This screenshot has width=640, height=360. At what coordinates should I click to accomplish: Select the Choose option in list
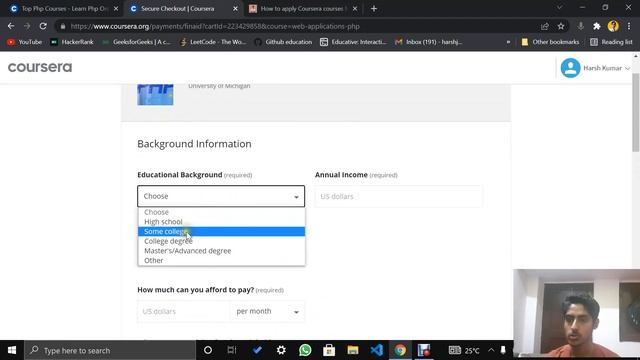click(x=221, y=212)
